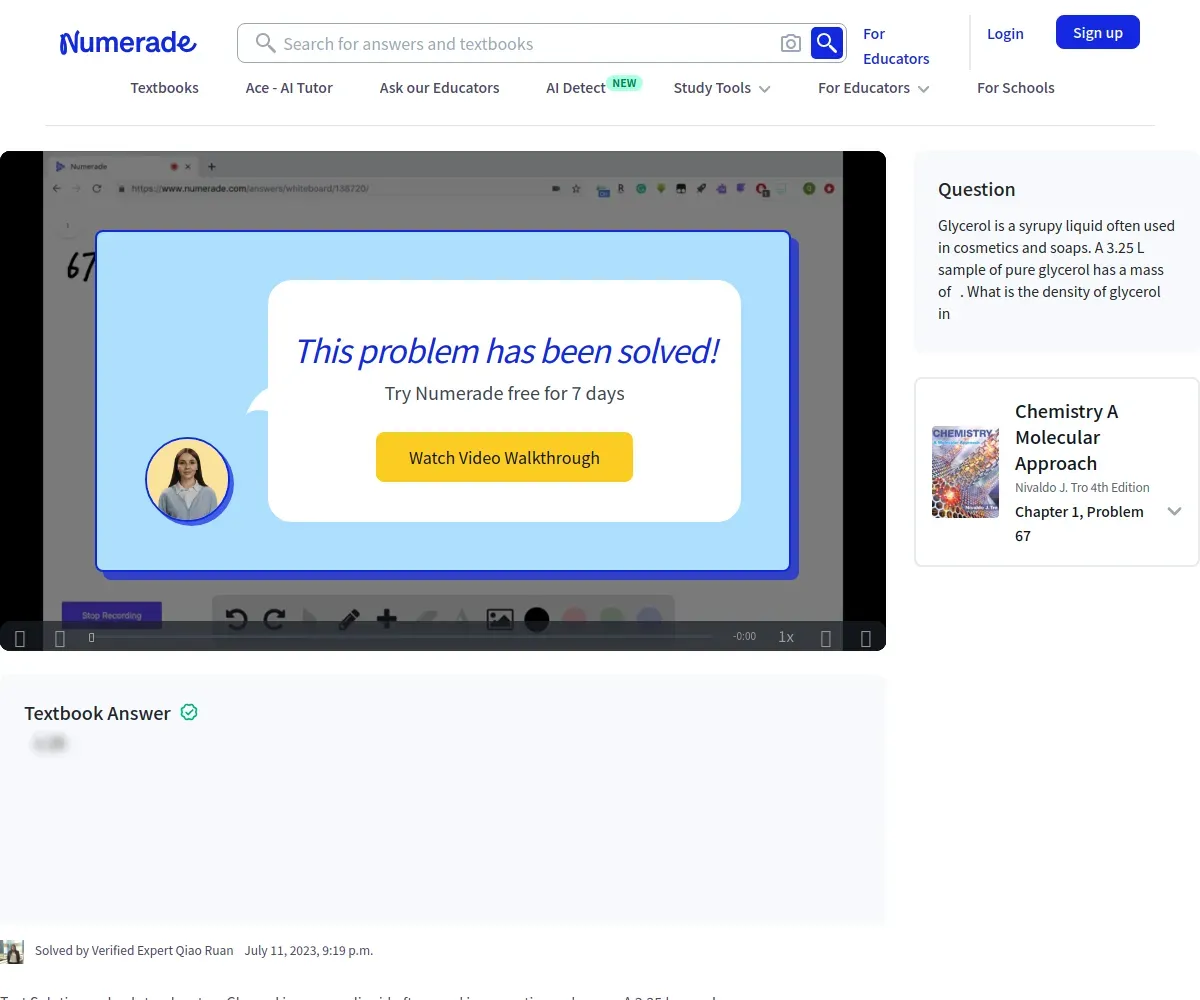Open the Login link
Screen dimensions: 1200x1000
(1005, 33)
